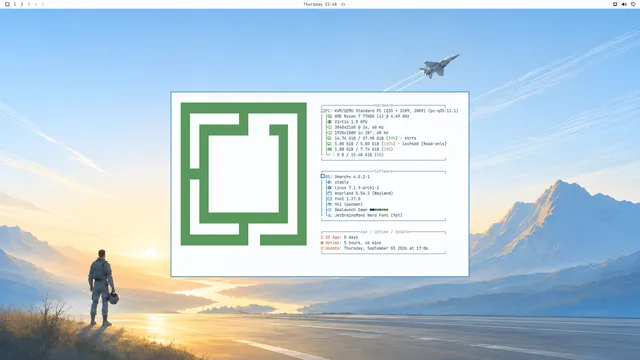Open the Omarchy menu icon in top bar

[x=7, y=4]
